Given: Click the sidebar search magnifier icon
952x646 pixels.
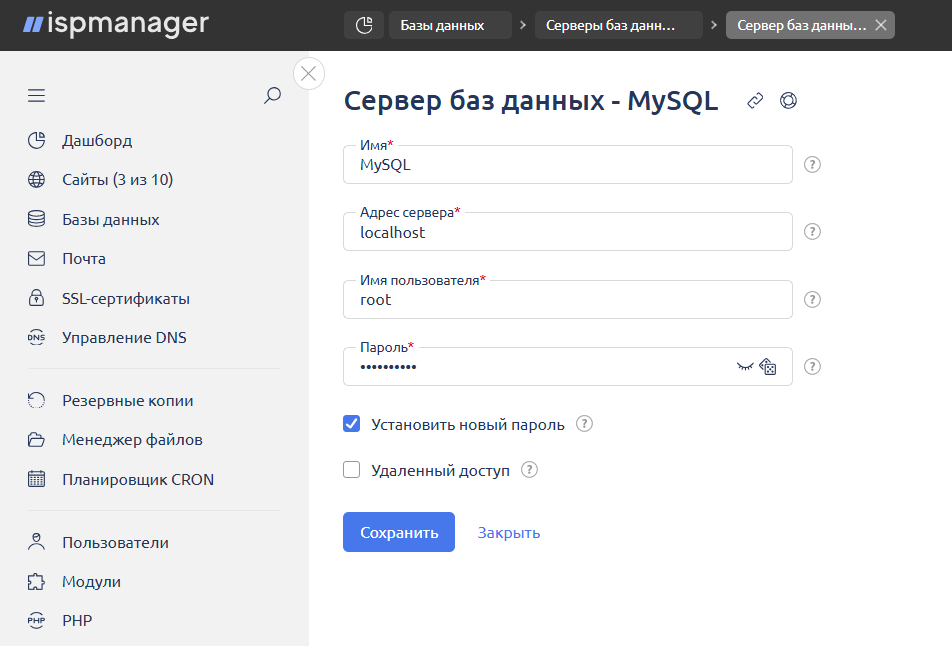Looking at the screenshot, I should point(272,96).
